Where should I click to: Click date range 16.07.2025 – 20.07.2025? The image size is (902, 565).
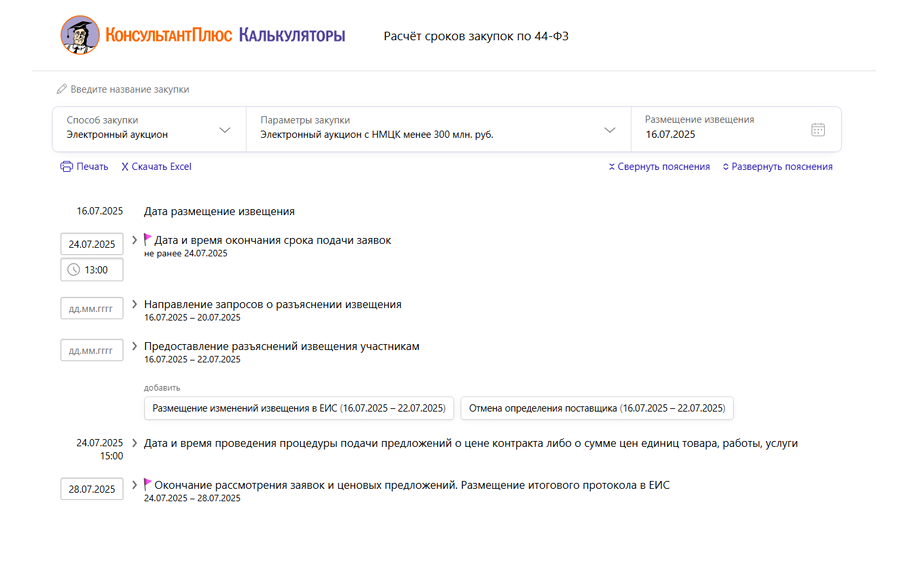(x=192, y=318)
